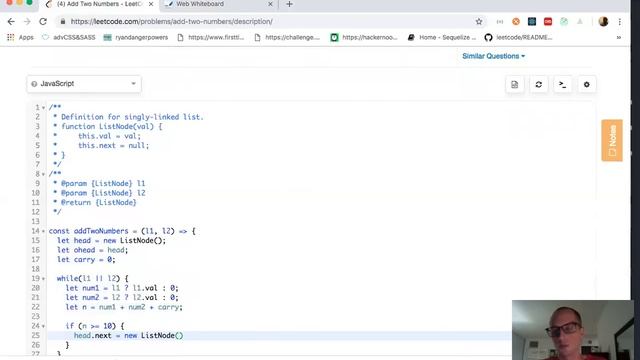Click the site lock security icon
Viewport: 640px width, 360px height.
tap(62, 22)
